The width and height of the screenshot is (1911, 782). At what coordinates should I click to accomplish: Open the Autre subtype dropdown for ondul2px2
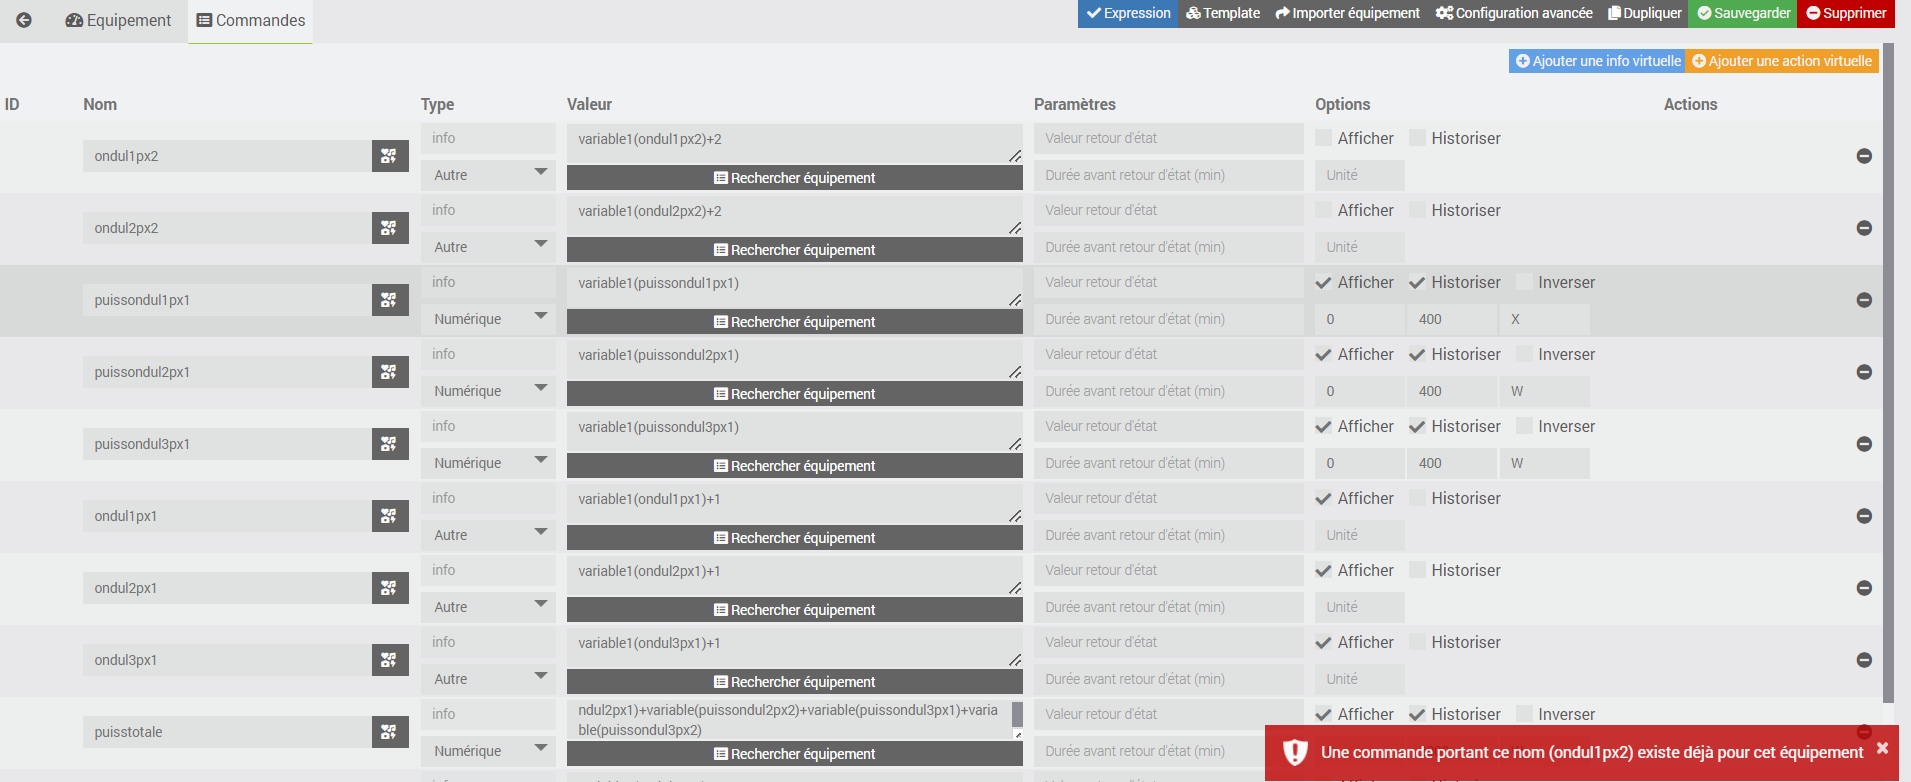pyautogui.click(x=488, y=247)
